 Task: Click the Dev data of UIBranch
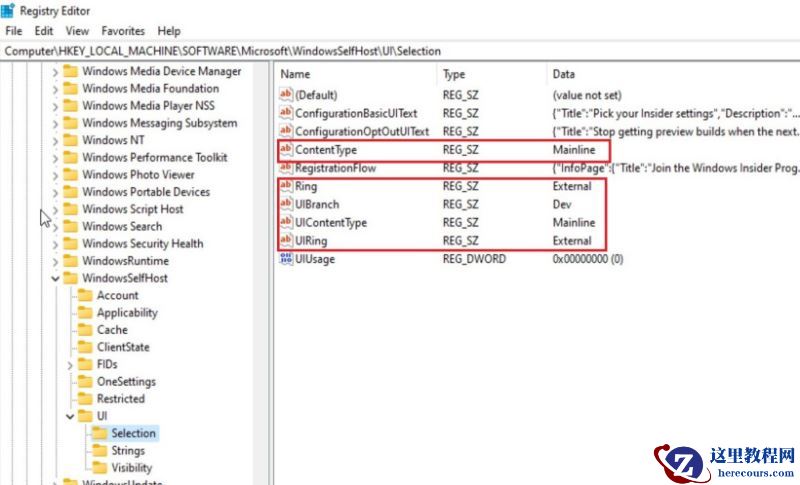(562, 205)
